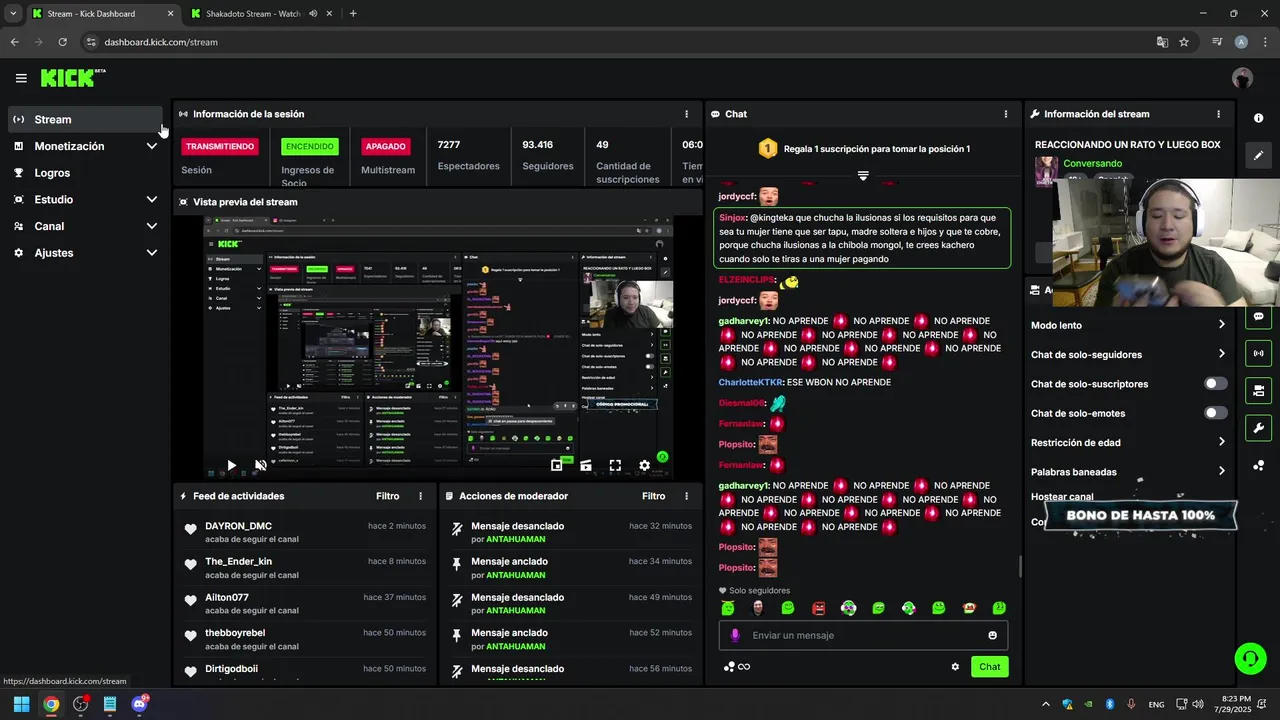This screenshot has width=1280, height=720.
Task: Open the hamburger menu beside Kick logo
Action: pos(21,78)
